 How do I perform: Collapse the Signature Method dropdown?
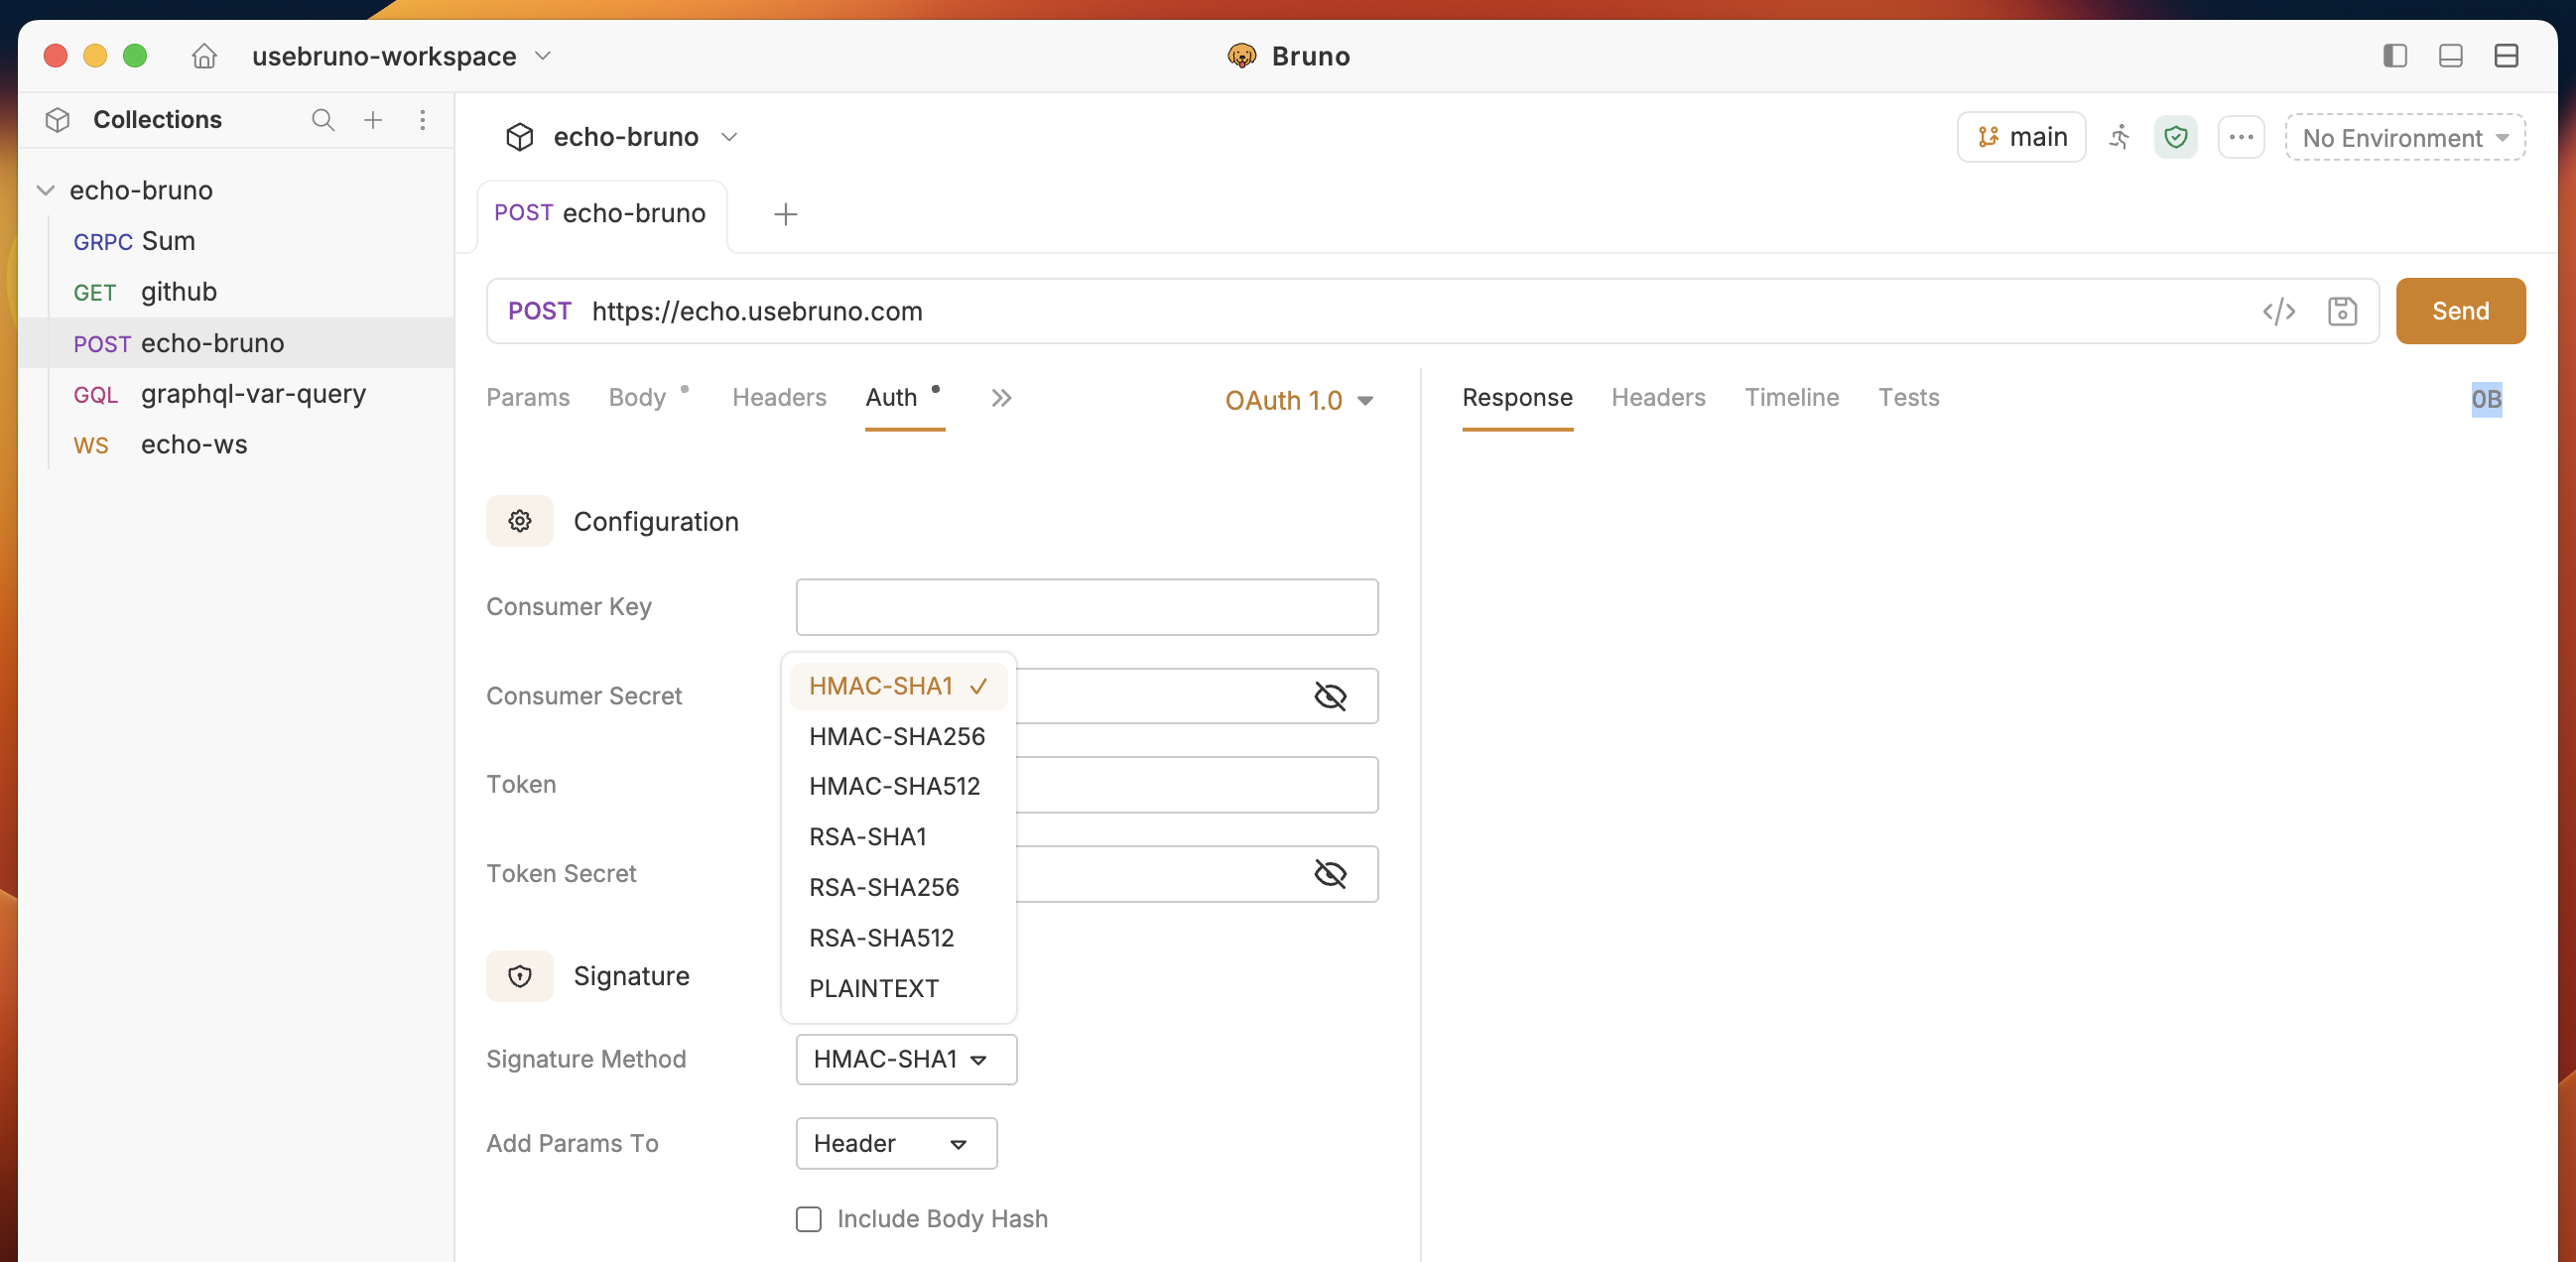pos(906,1059)
